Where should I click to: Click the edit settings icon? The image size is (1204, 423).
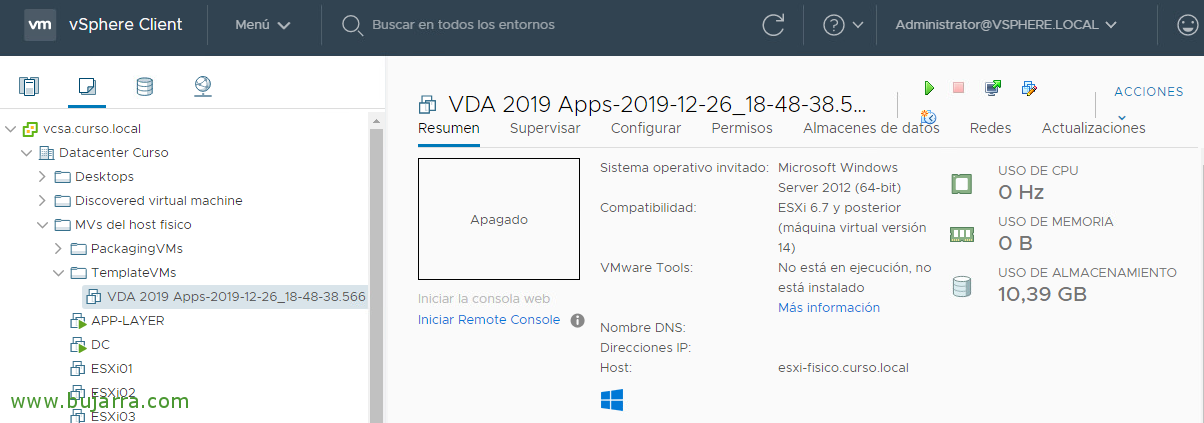pos(1029,88)
